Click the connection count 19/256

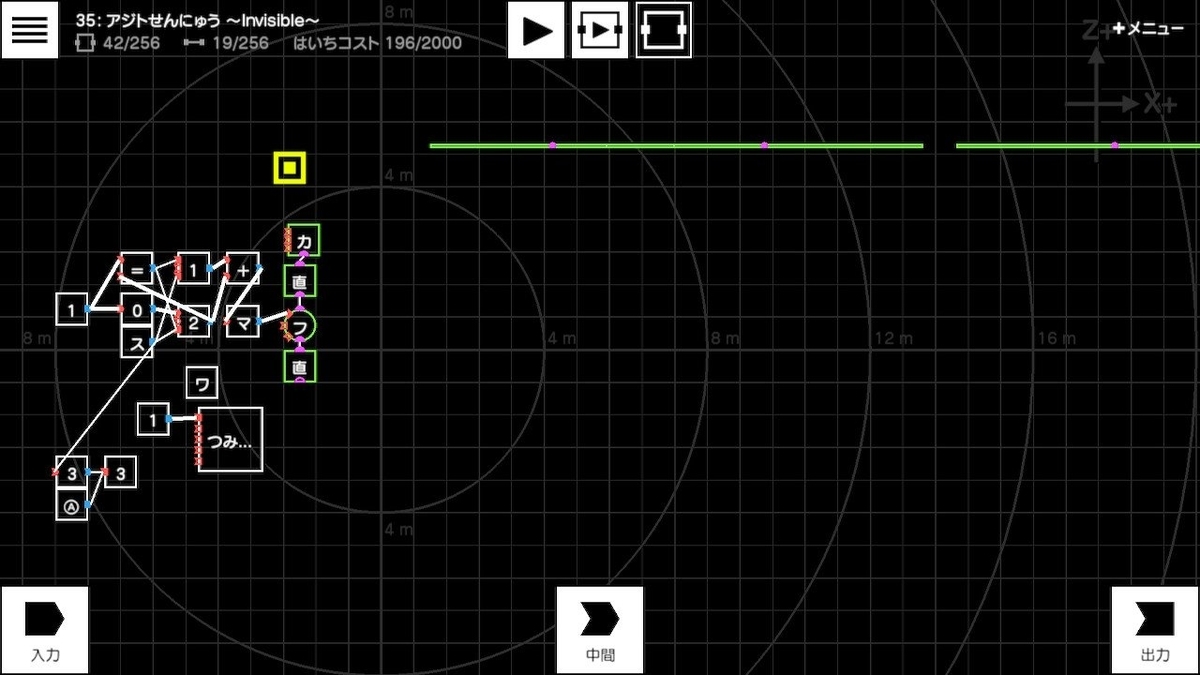(x=227, y=43)
